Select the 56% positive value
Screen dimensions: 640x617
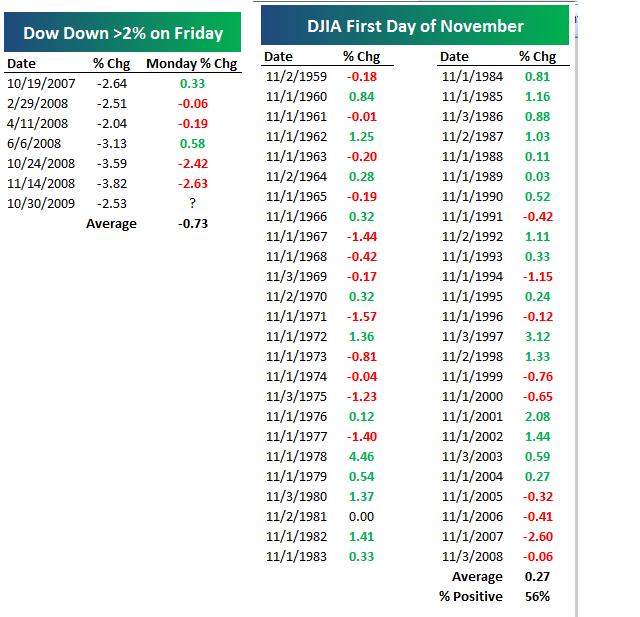pyautogui.click(x=537, y=597)
